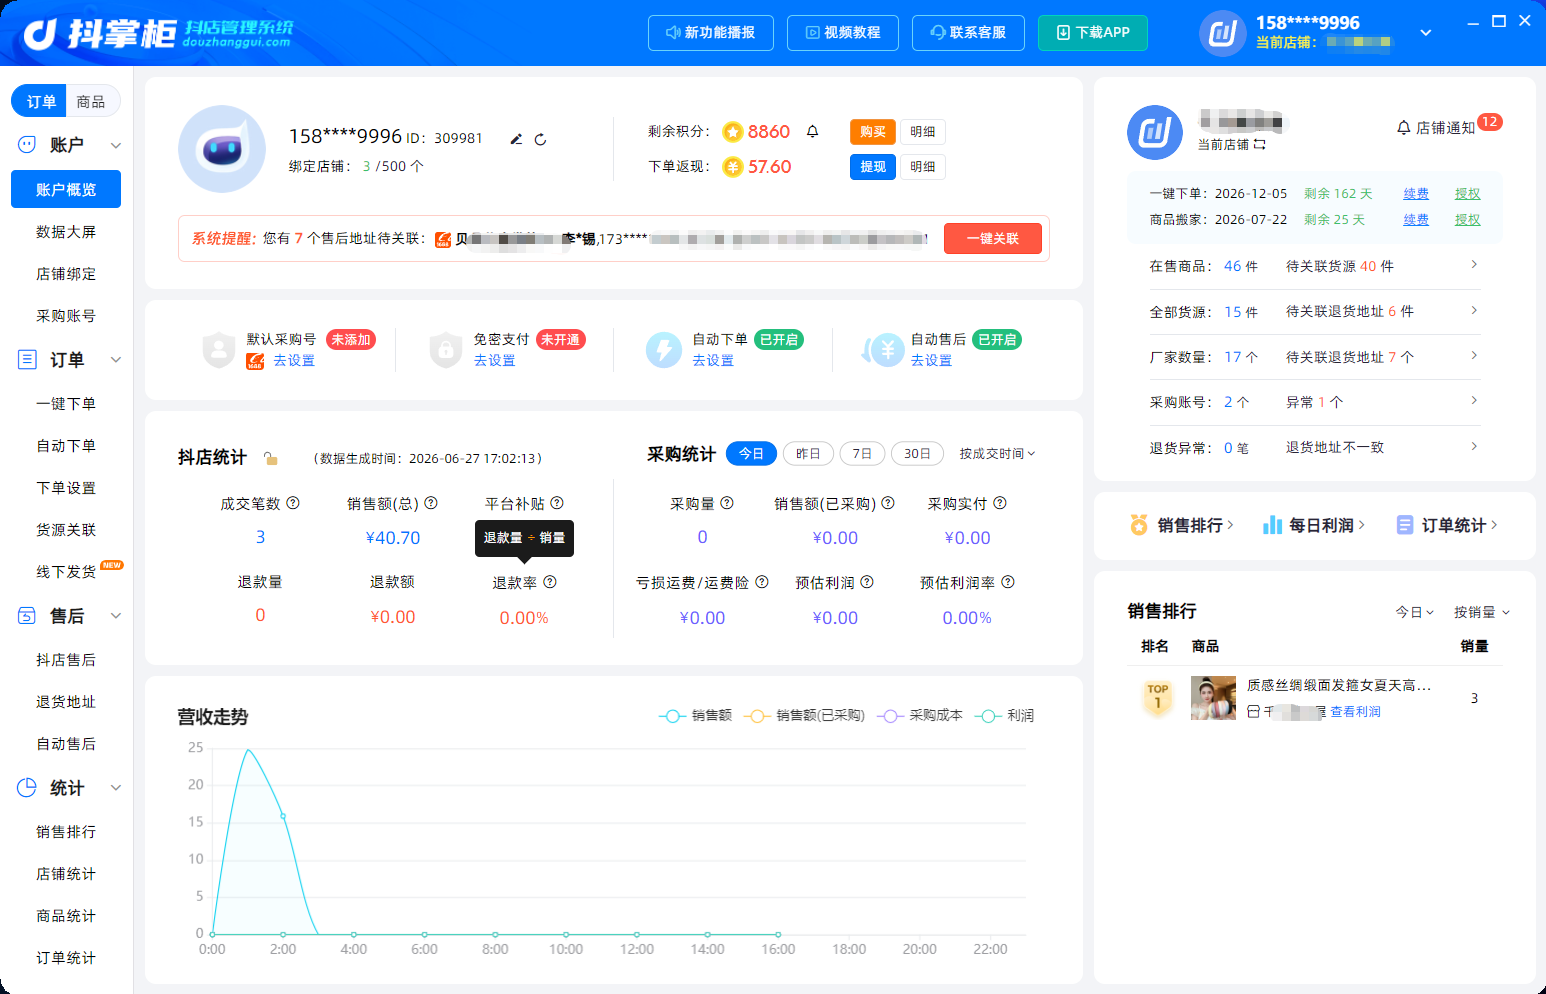The height and width of the screenshot is (994, 1546).
Task: Click the orange 购买 button
Action: pos(873,132)
